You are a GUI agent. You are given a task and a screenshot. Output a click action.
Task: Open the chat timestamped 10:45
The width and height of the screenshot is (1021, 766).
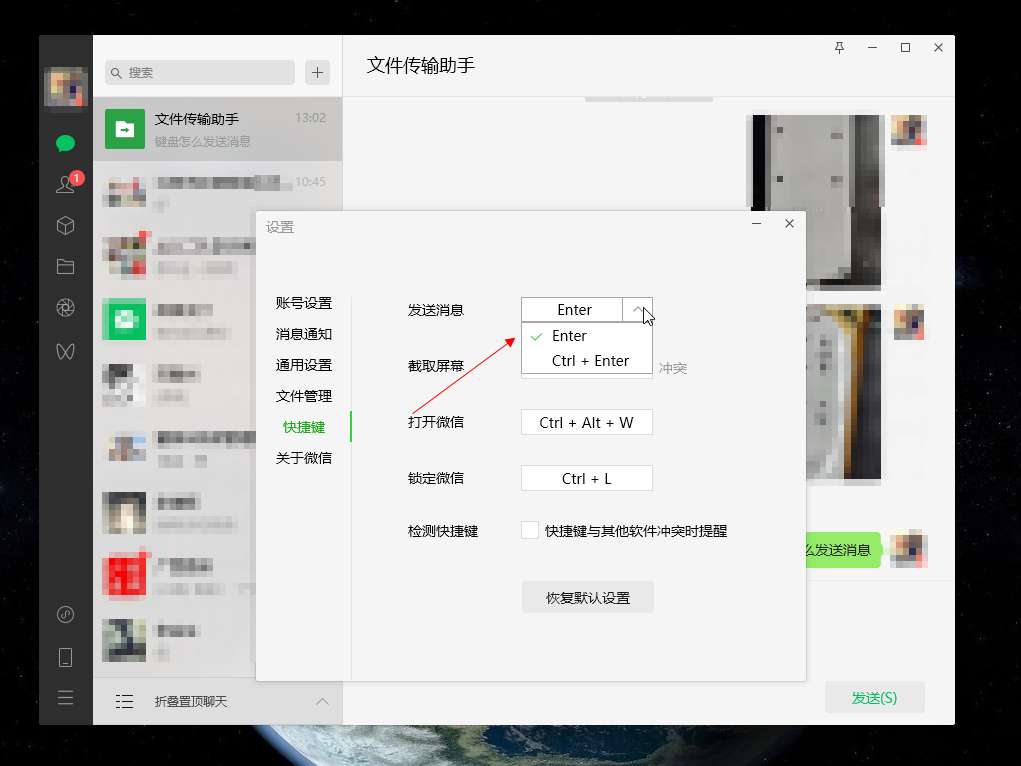[217, 193]
